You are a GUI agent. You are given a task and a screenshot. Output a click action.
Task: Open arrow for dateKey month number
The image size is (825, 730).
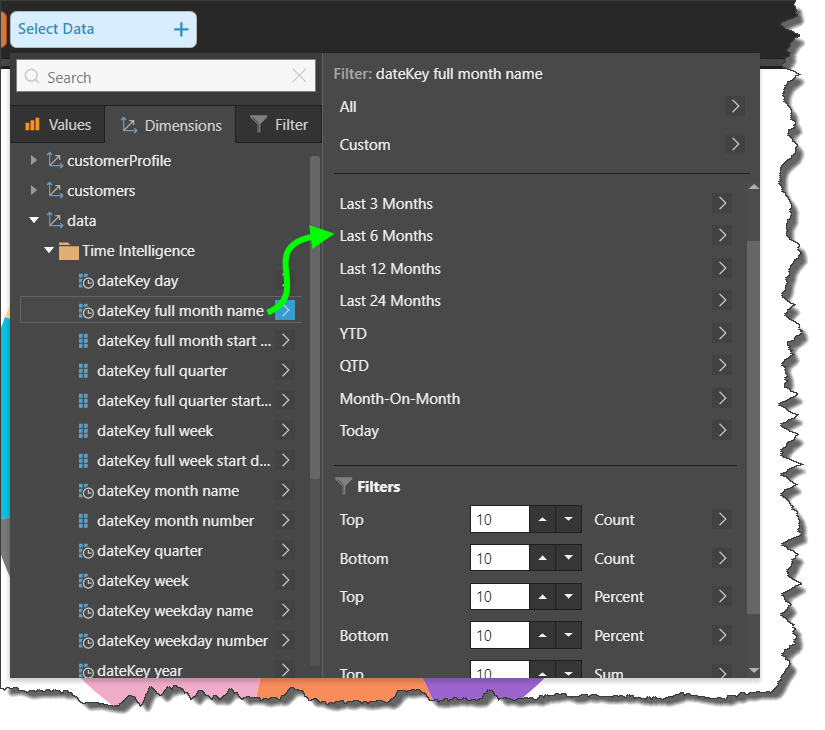[x=285, y=521]
